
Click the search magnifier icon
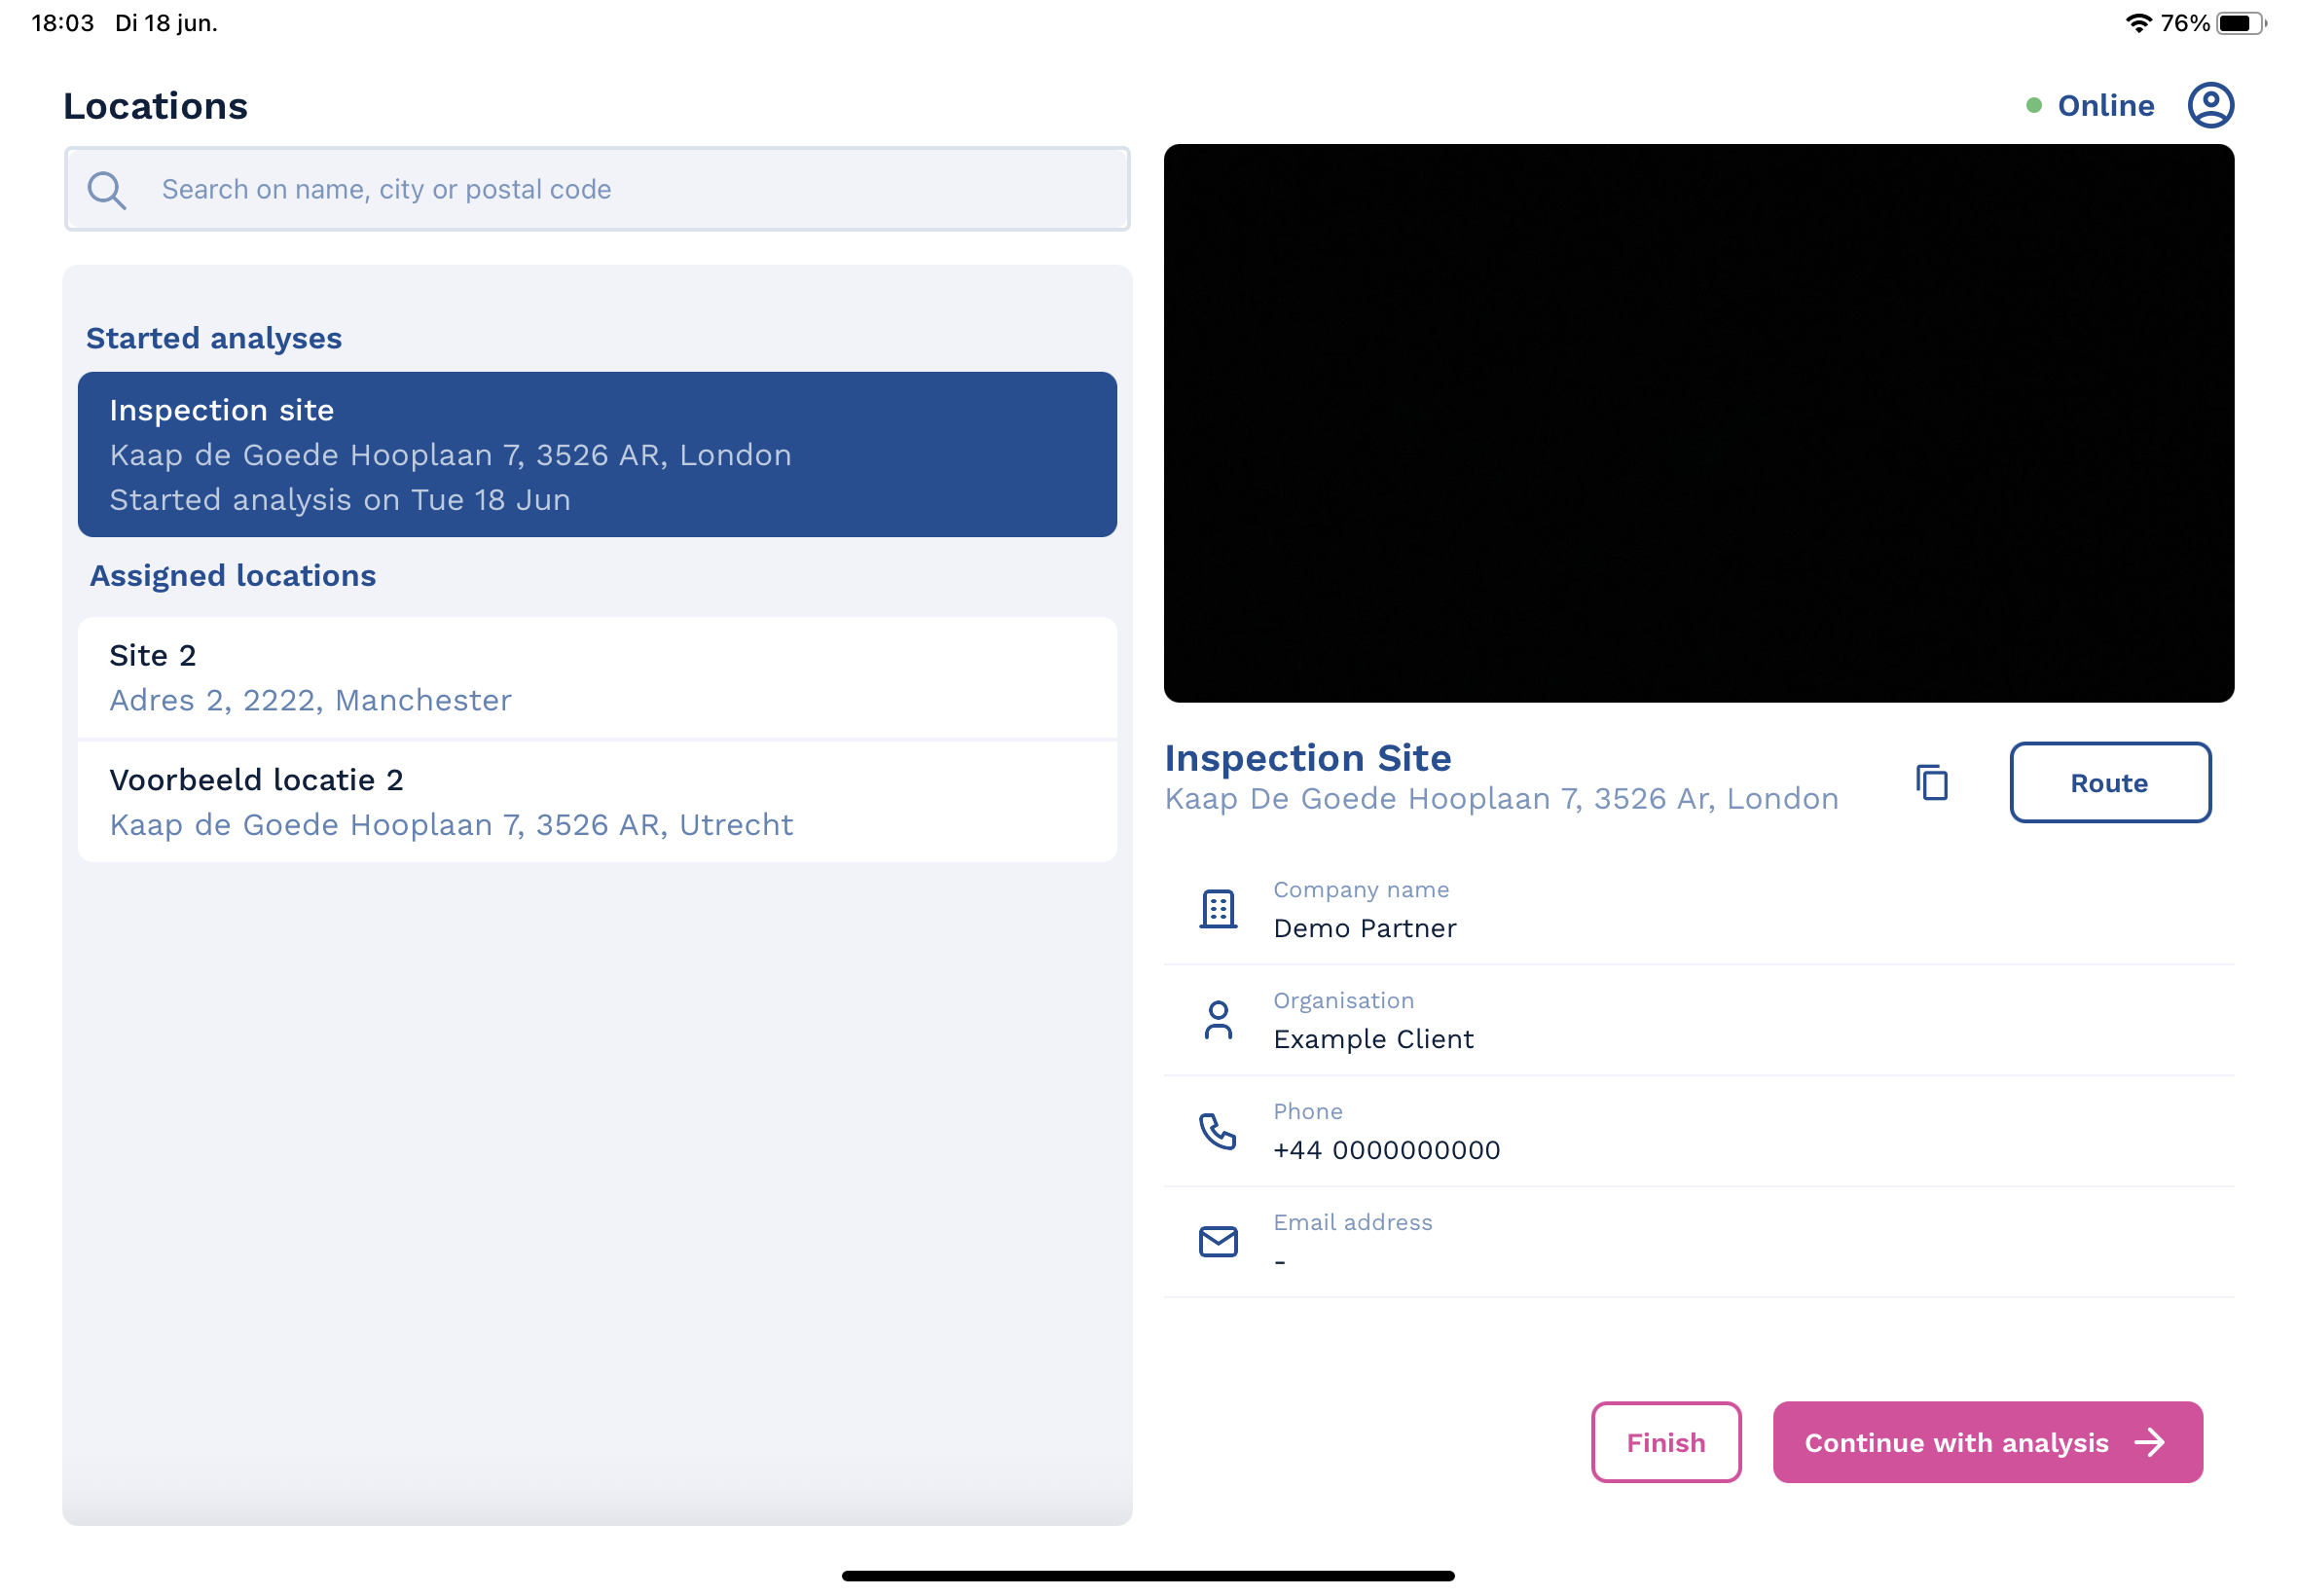point(106,190)
